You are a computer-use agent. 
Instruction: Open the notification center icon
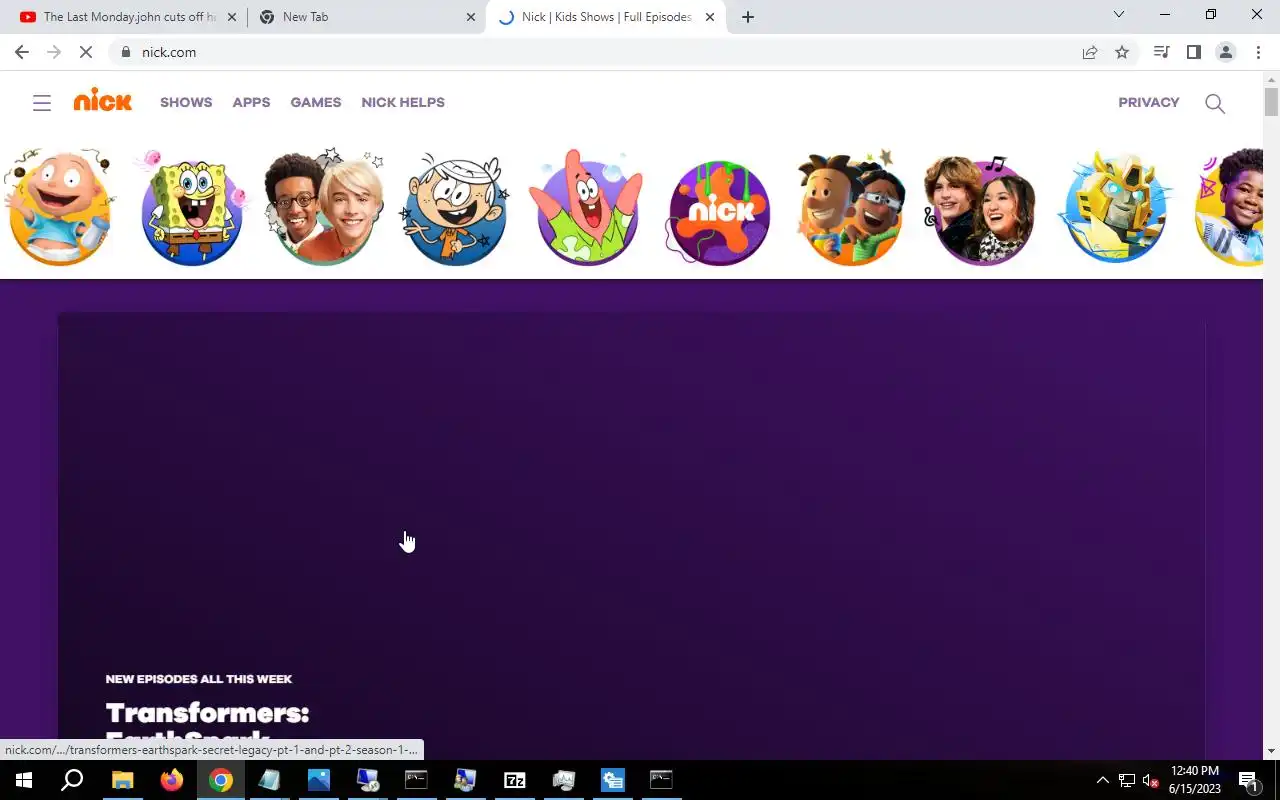click(x=1248, y=780)
